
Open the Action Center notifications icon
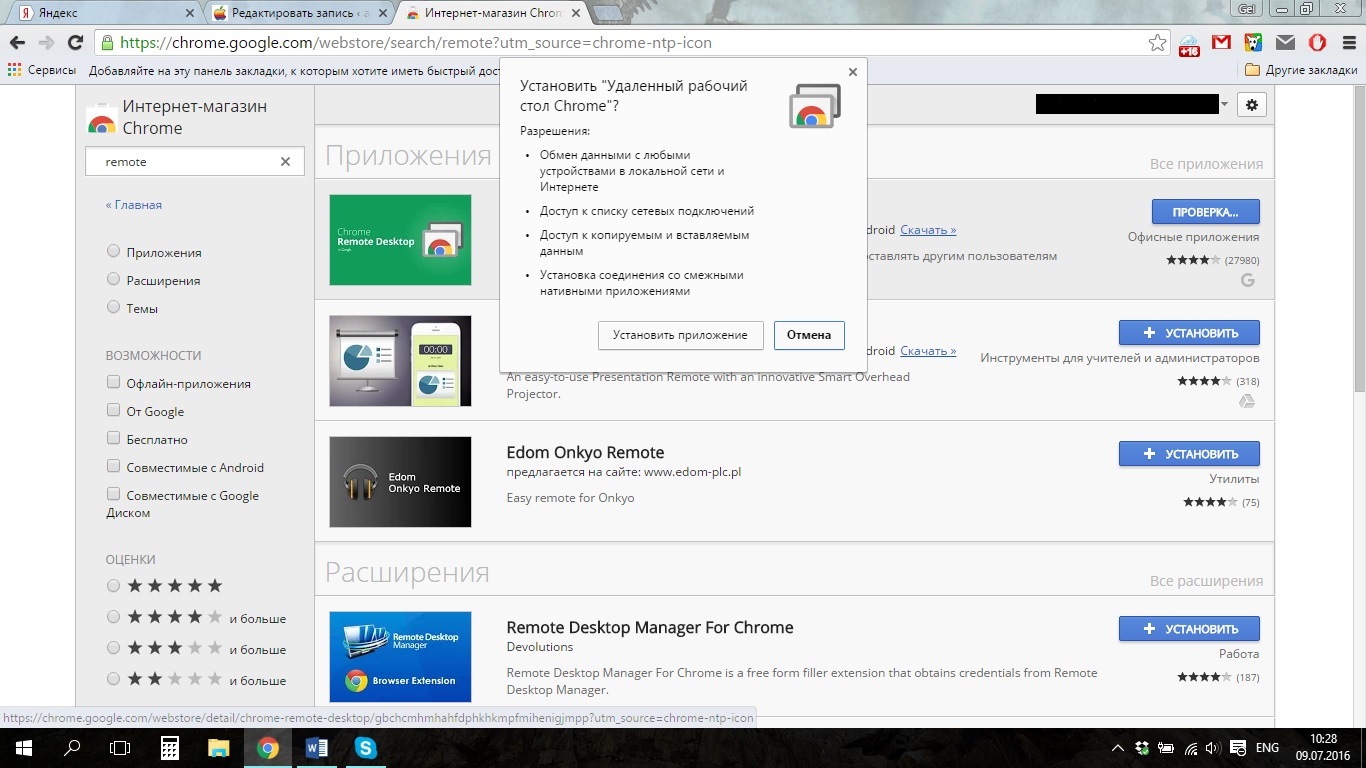coord(1237,748)
